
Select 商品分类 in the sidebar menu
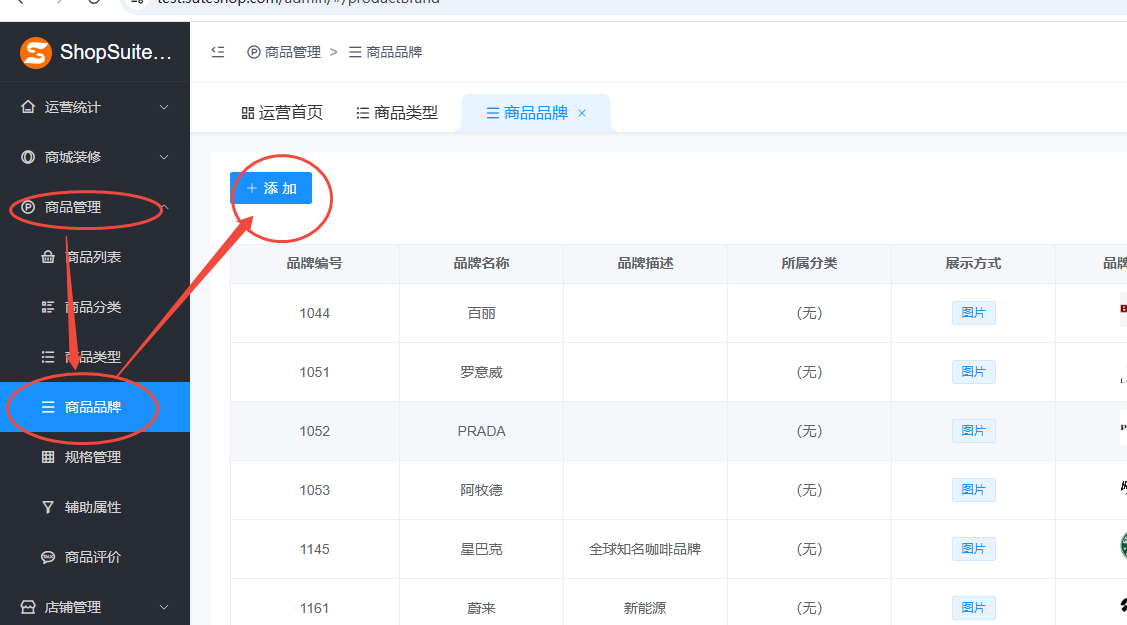[93, 307]
